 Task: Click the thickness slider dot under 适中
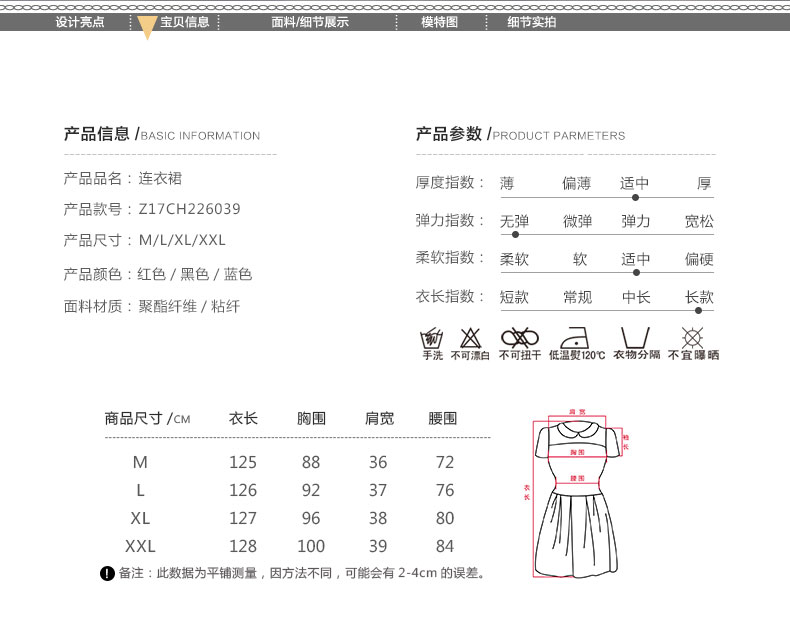coord(635,198)
